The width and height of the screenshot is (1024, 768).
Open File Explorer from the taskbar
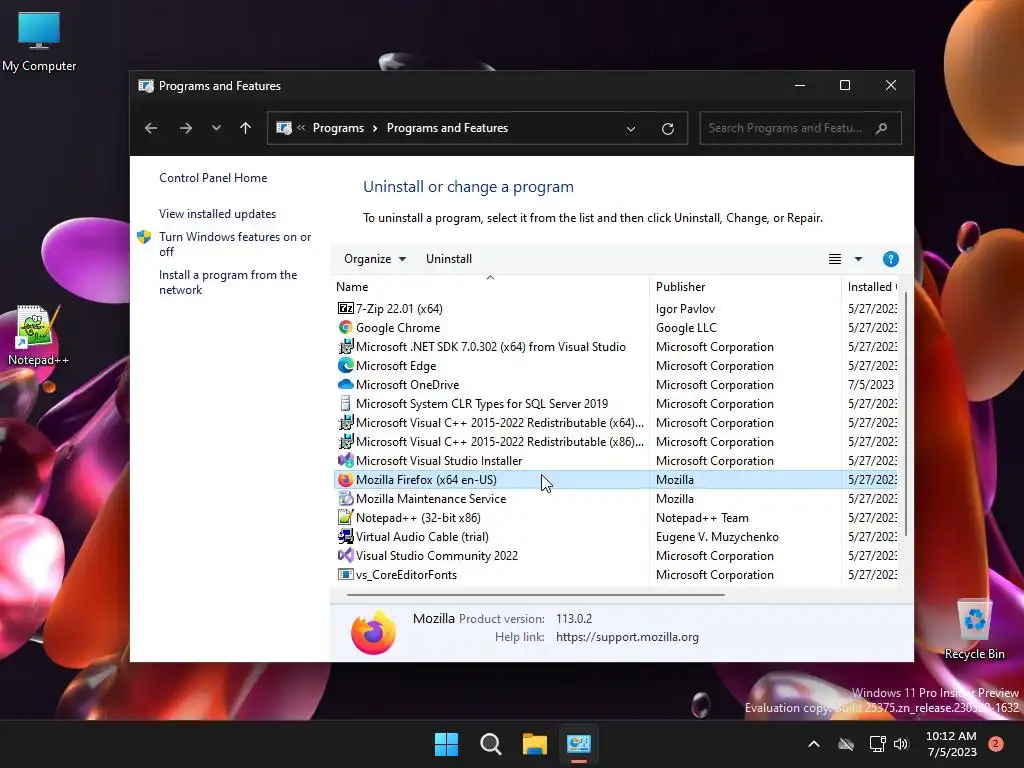534,744
